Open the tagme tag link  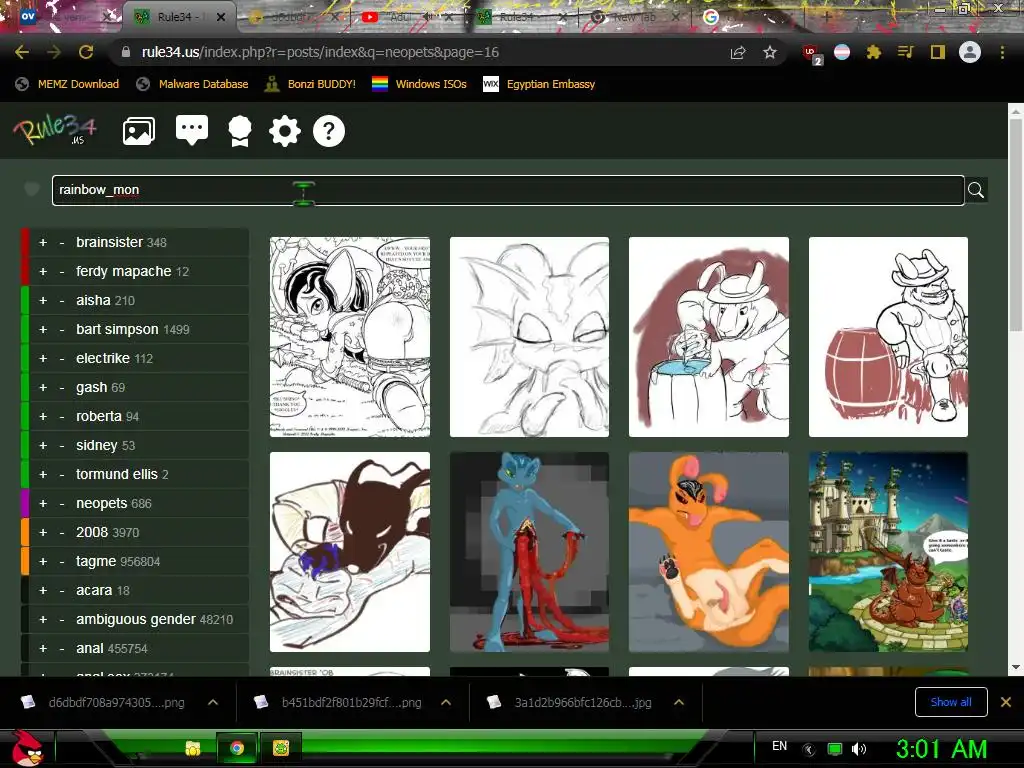pos(96,561)
